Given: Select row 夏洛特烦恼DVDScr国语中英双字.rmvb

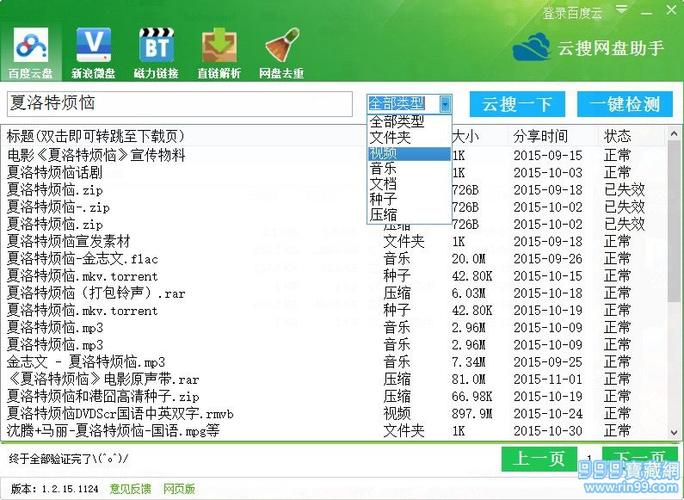Looking at the screenshot, I should [335, 414].
